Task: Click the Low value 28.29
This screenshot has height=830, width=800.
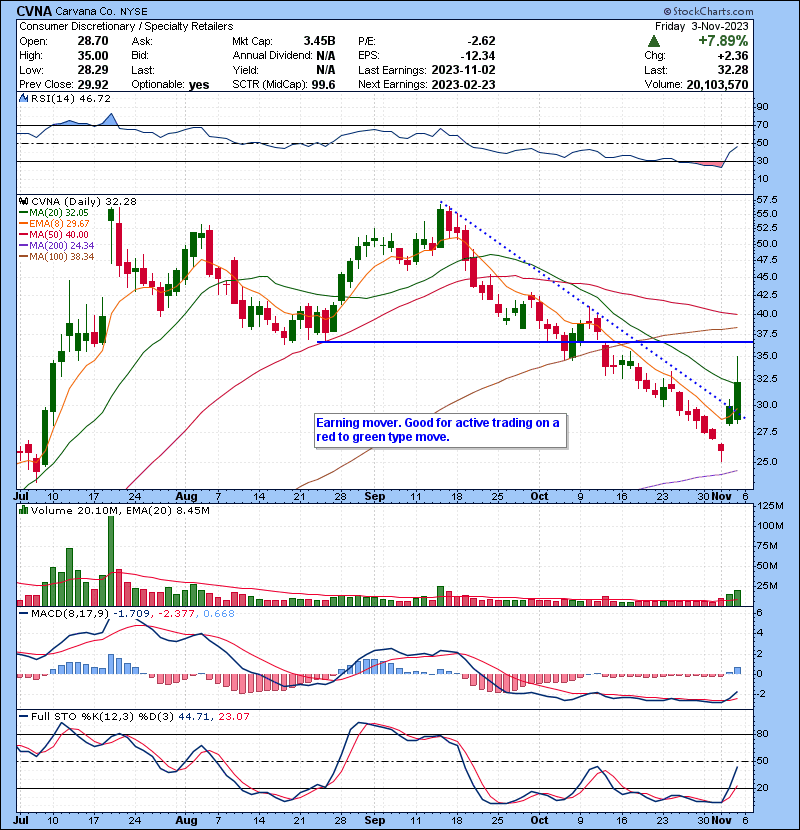Action: 93,70
